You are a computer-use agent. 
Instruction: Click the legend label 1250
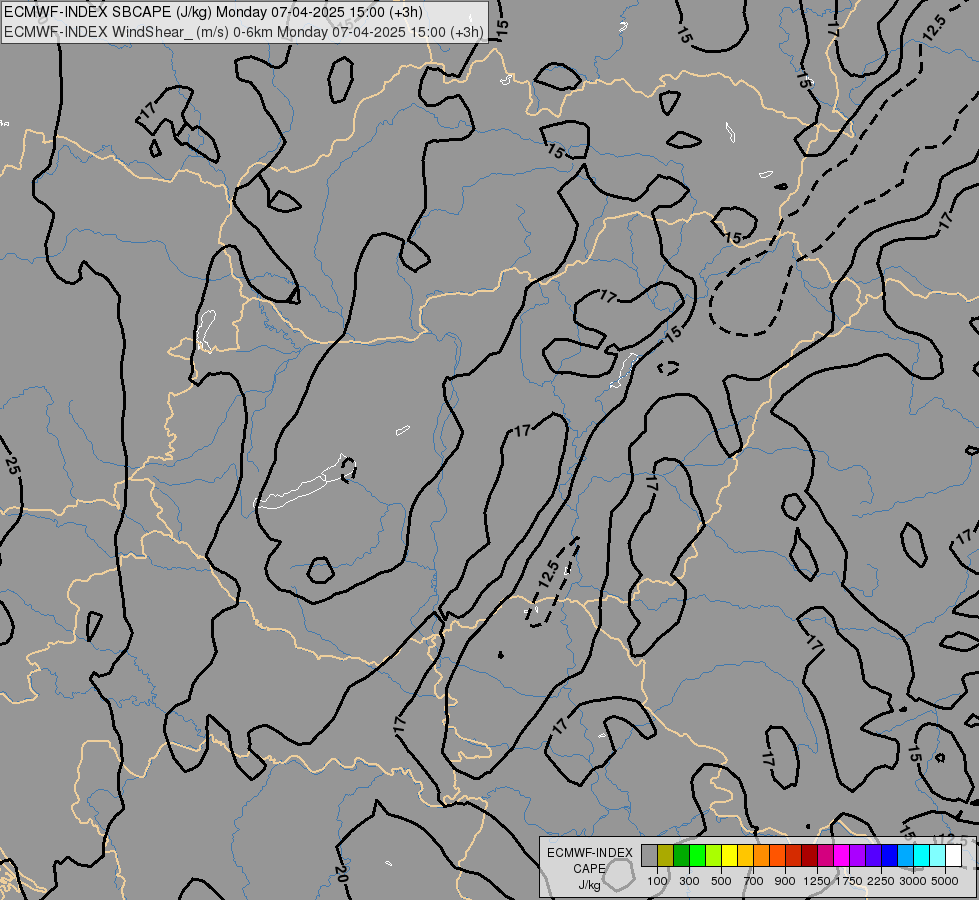817,881
